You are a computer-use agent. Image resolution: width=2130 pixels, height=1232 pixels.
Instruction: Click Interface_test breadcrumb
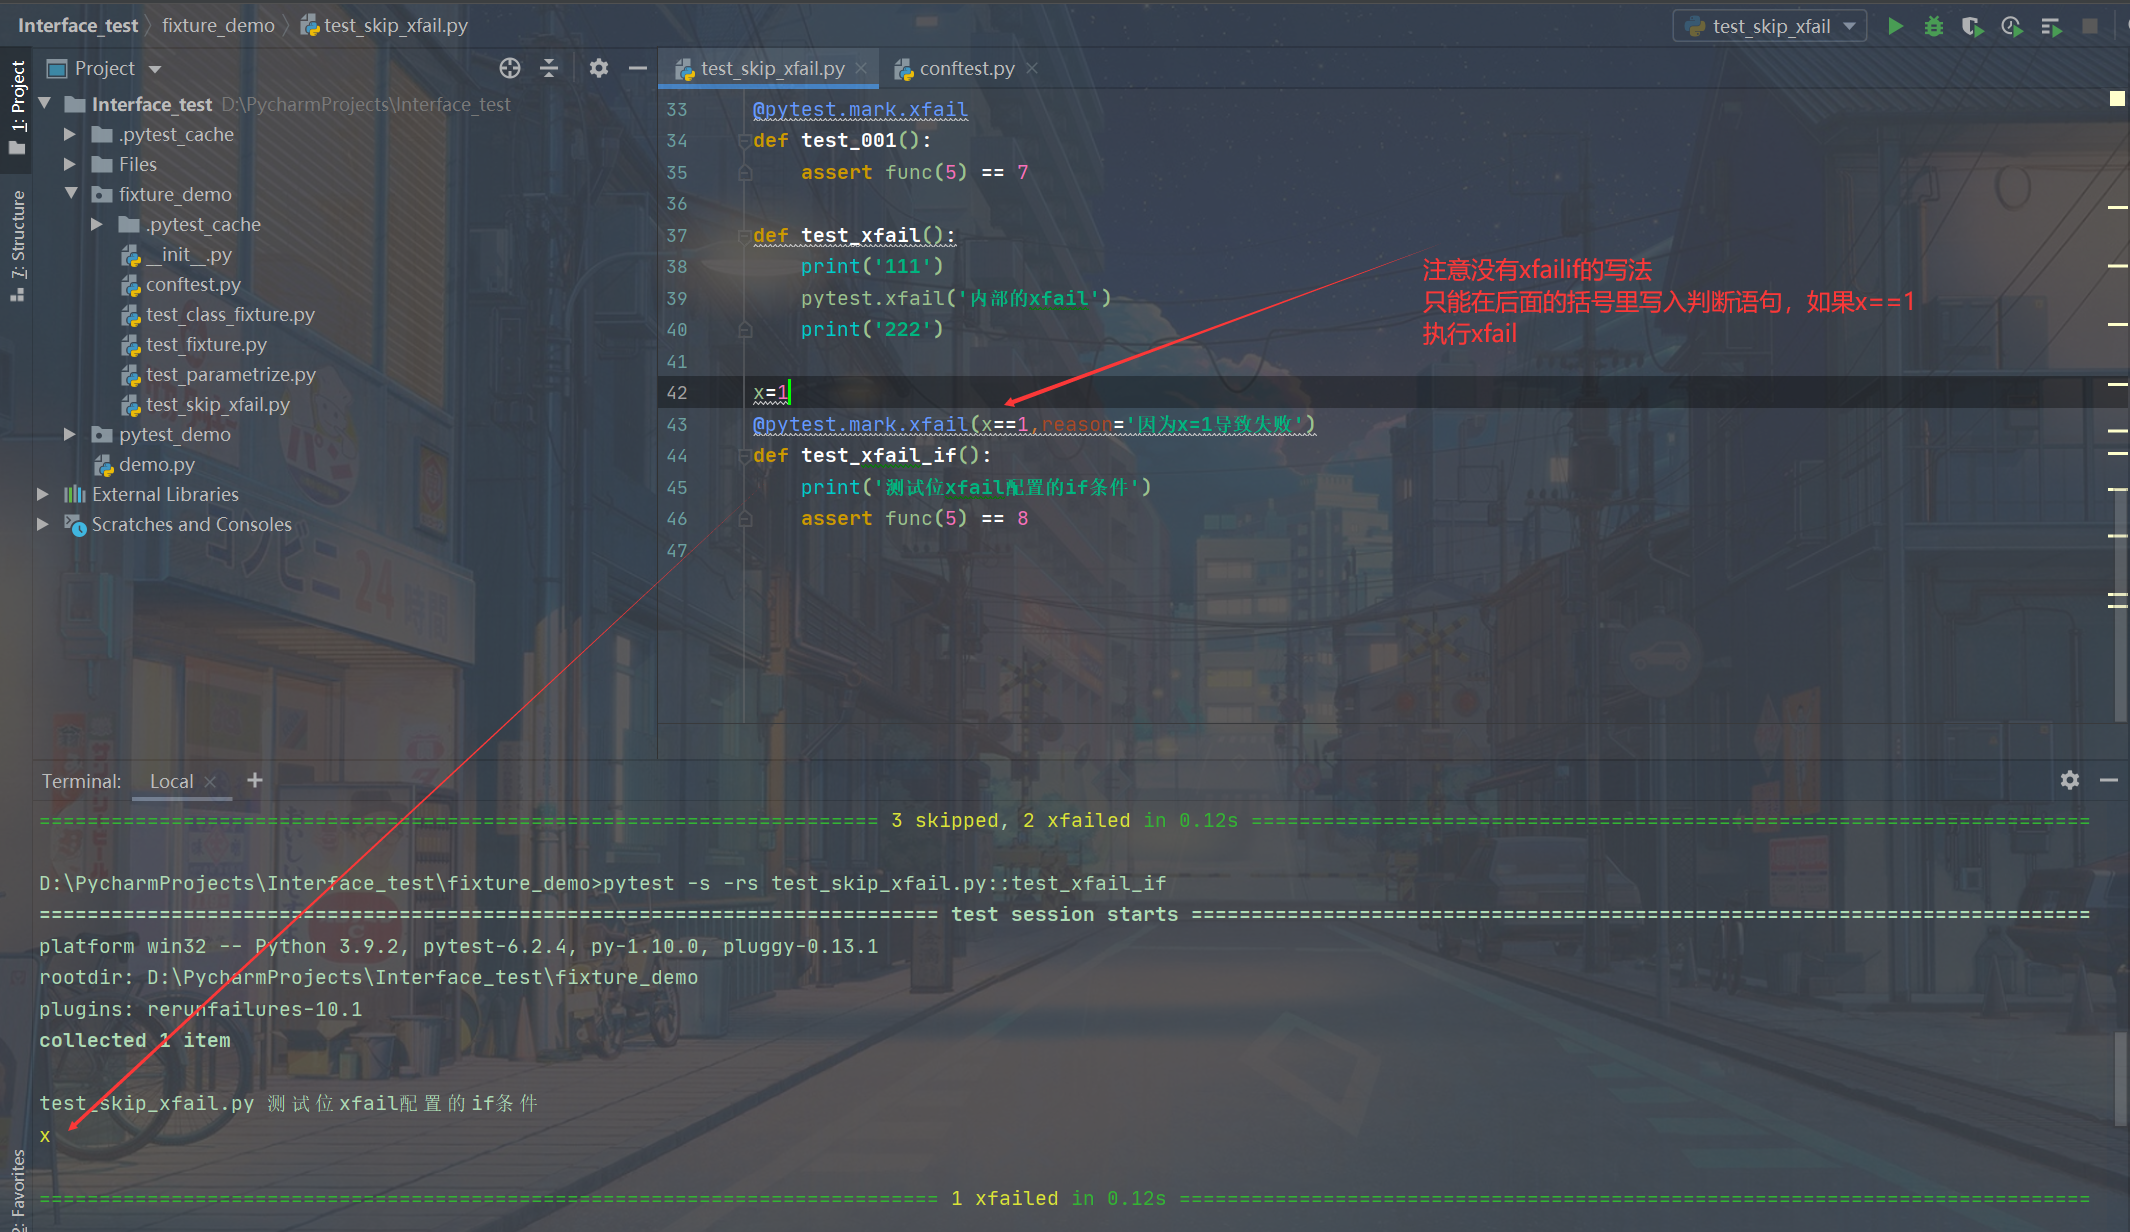coord(78,25)
